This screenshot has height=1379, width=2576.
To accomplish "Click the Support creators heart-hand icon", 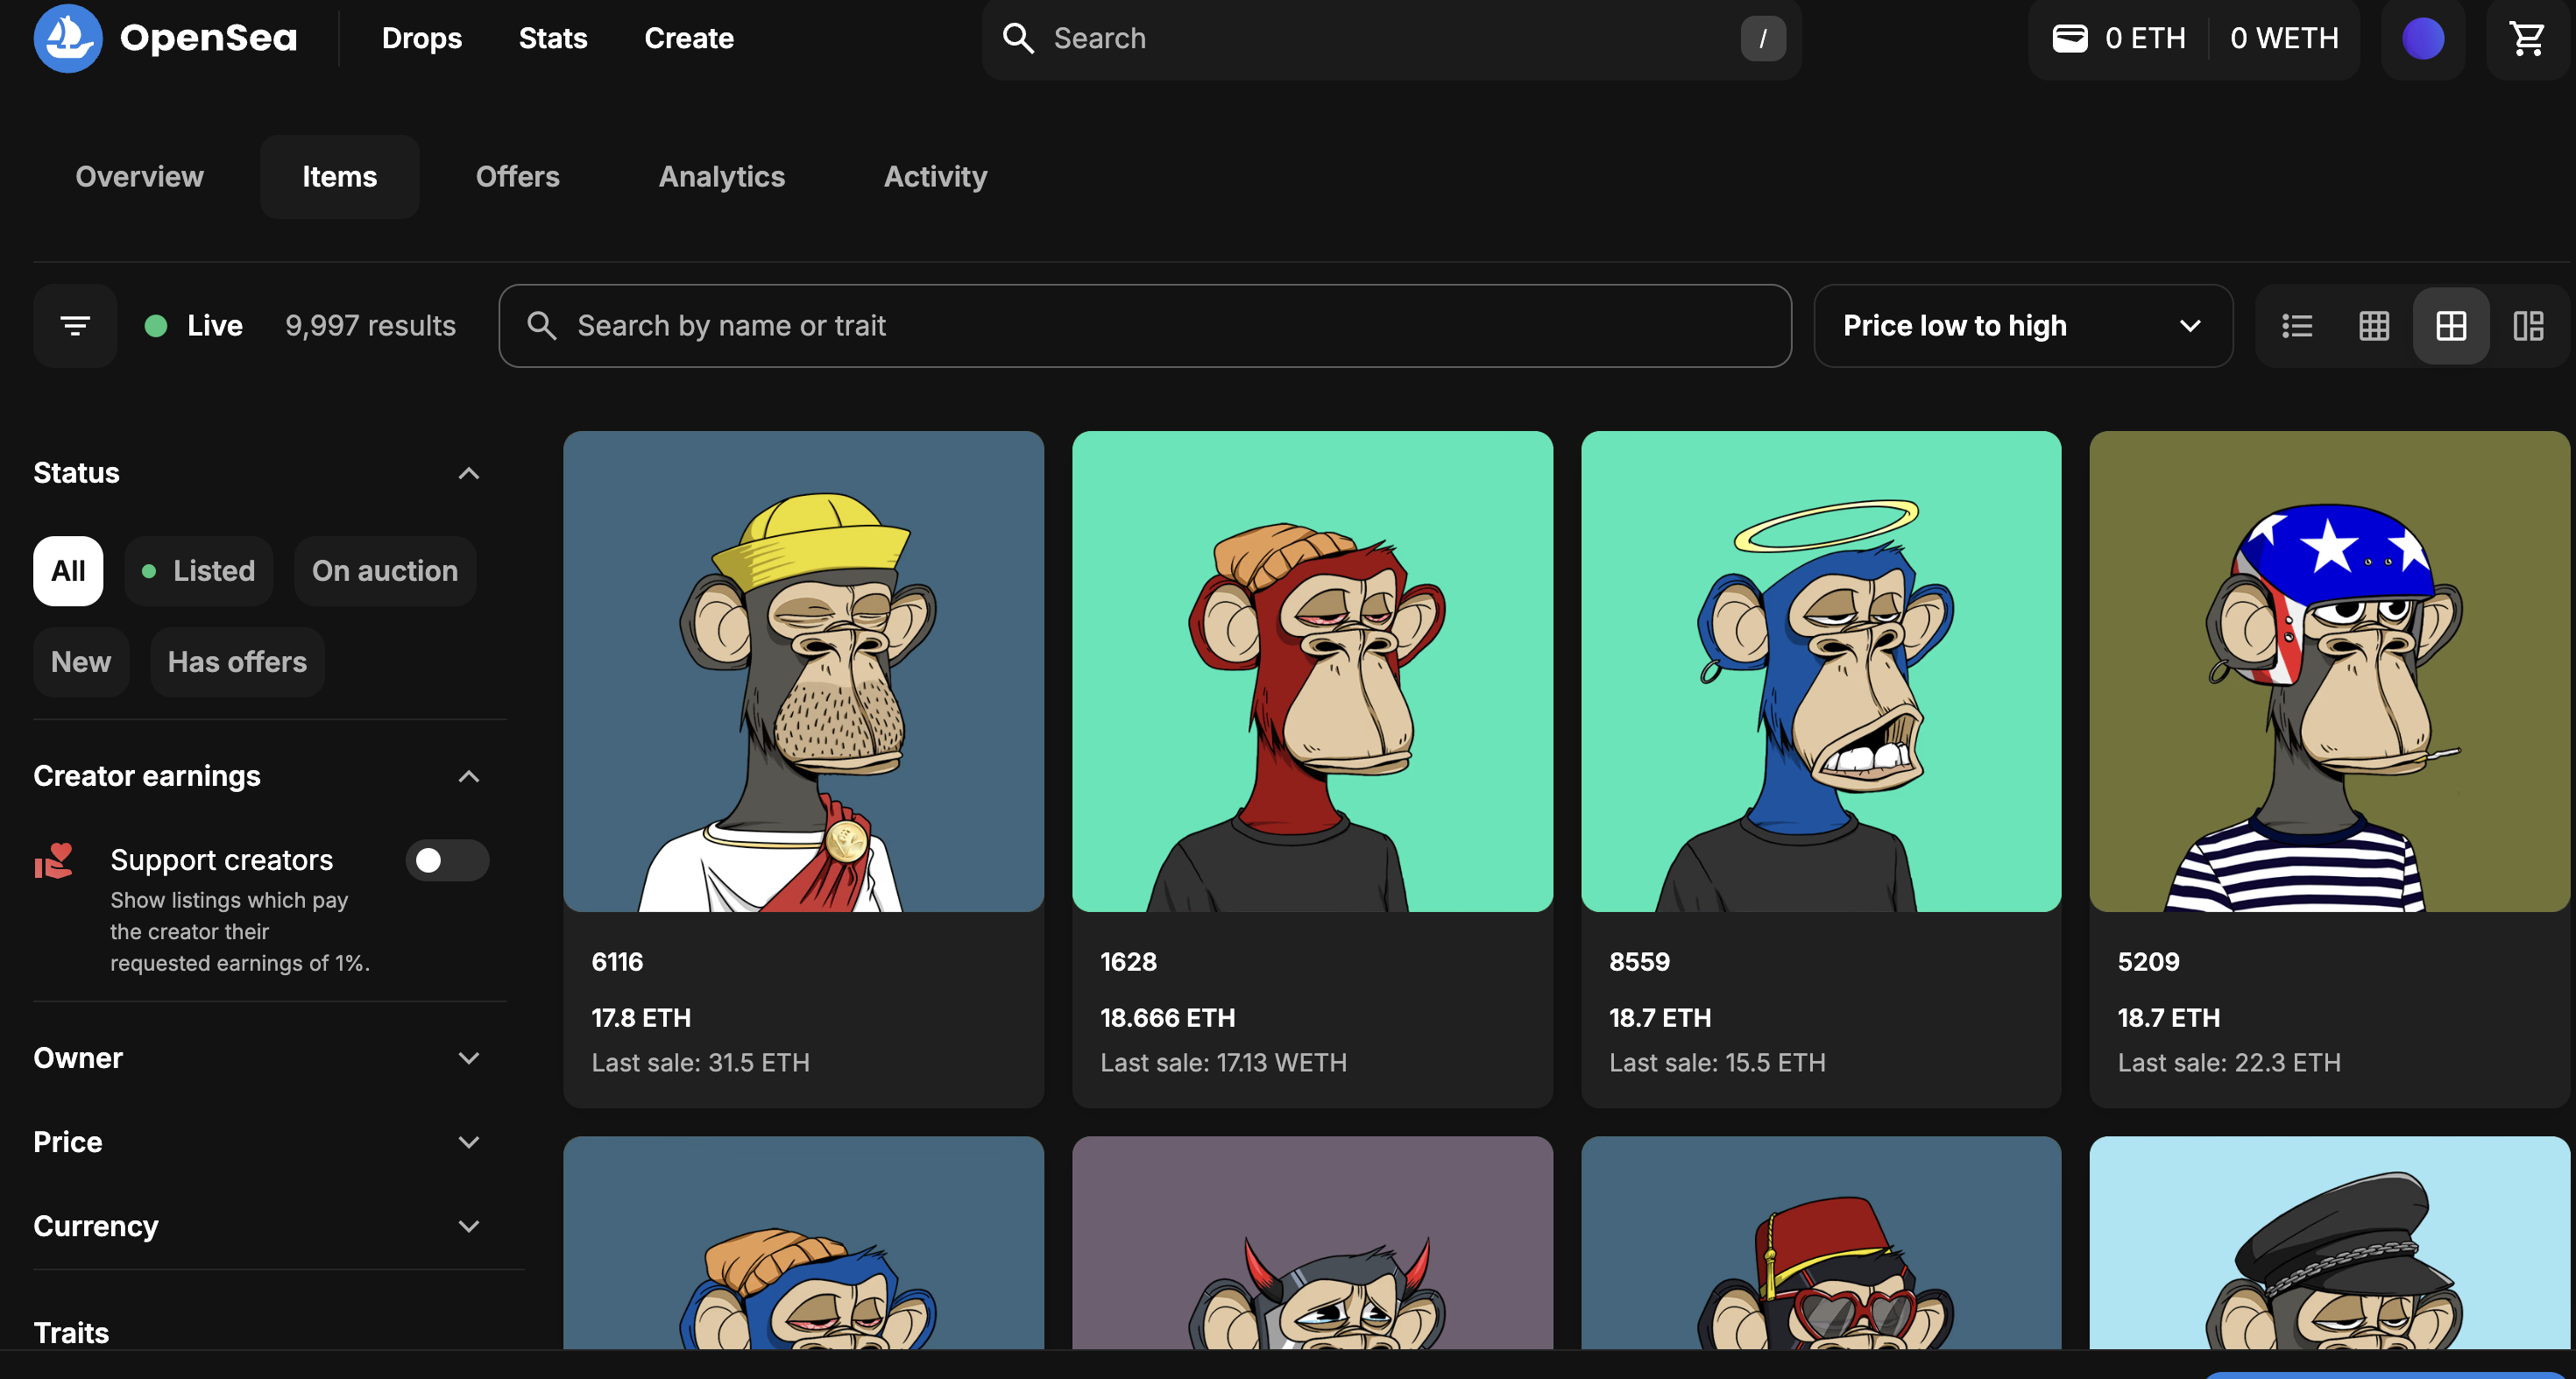I will pyautogui.click(x=54, y=860).
